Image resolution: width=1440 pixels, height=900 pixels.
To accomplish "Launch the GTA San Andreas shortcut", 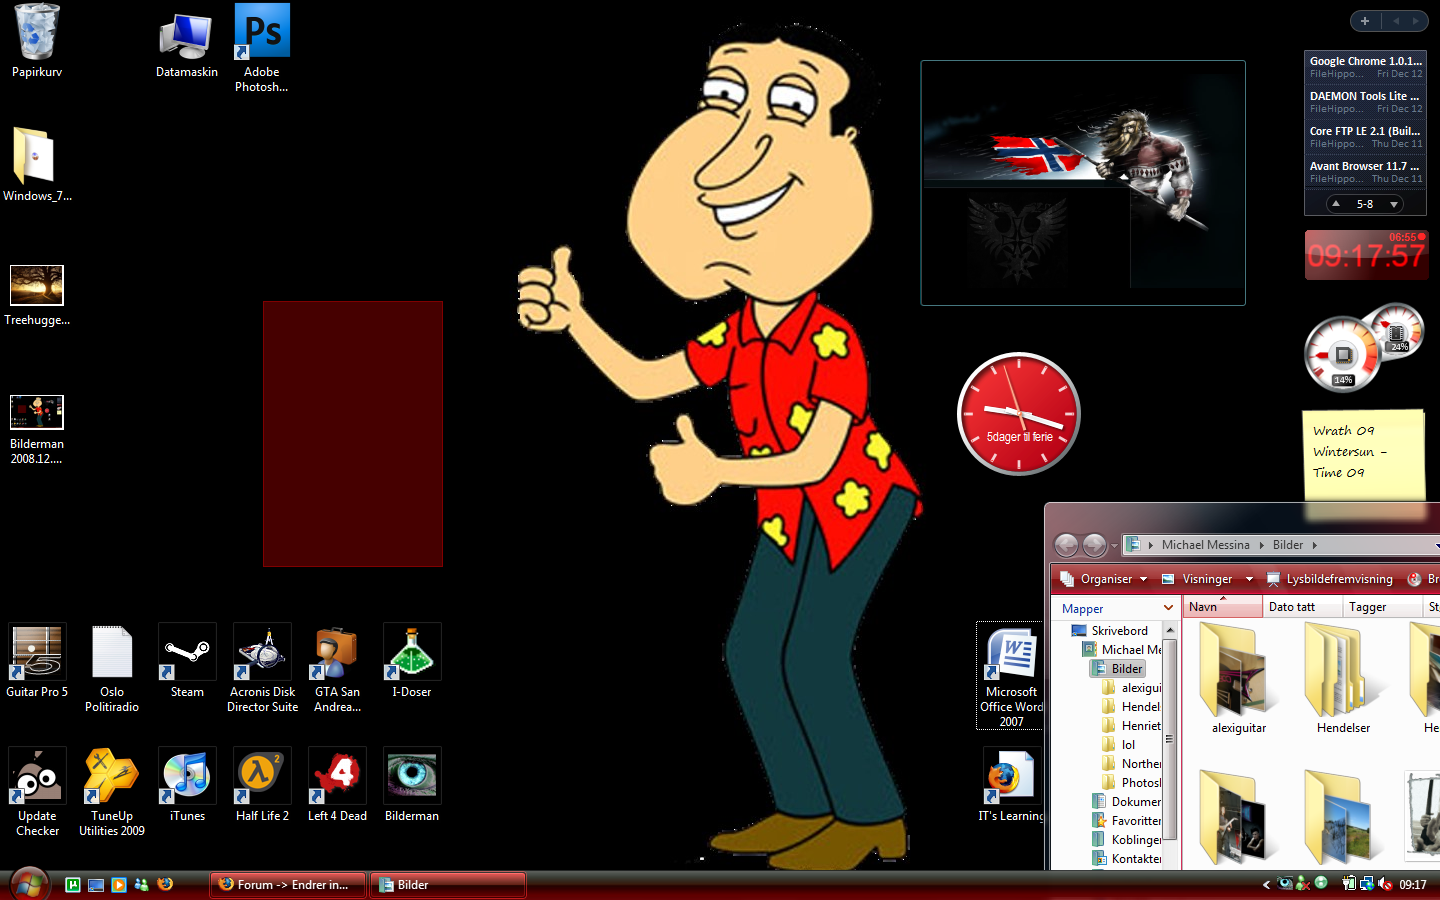I will click(x=337, y=668).
